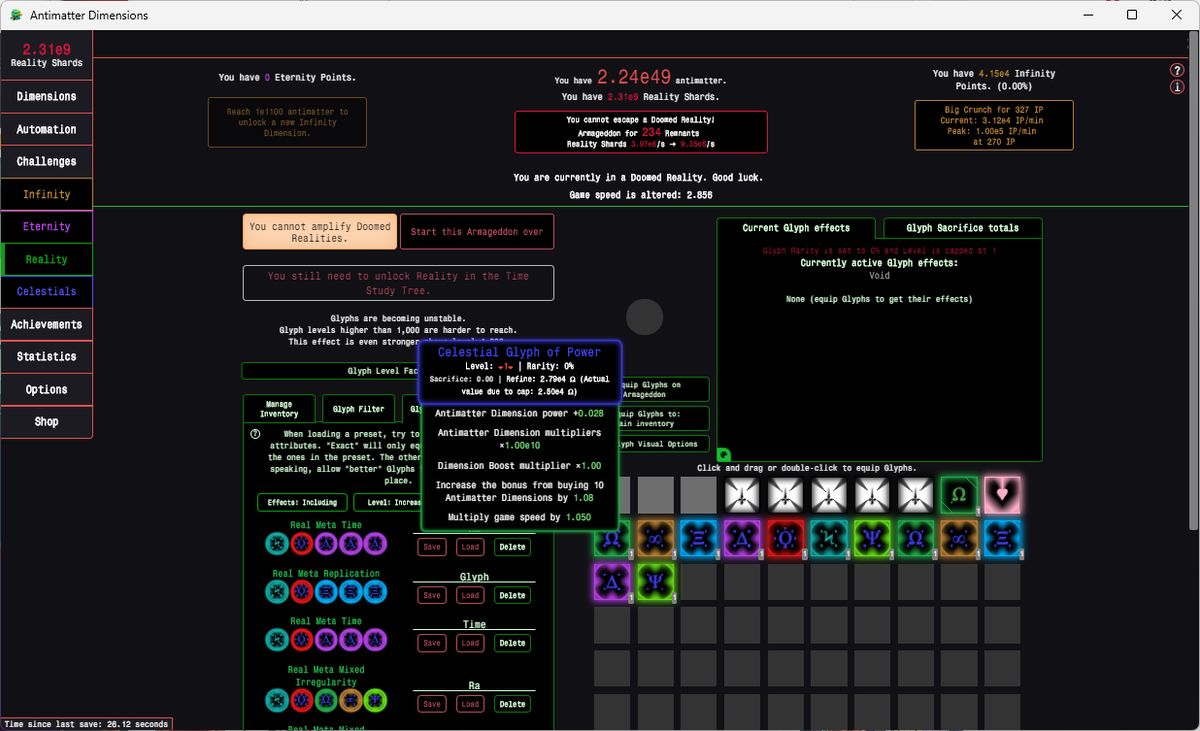
Task: Switch to the Infinity tab
Action: click(46, 194)
